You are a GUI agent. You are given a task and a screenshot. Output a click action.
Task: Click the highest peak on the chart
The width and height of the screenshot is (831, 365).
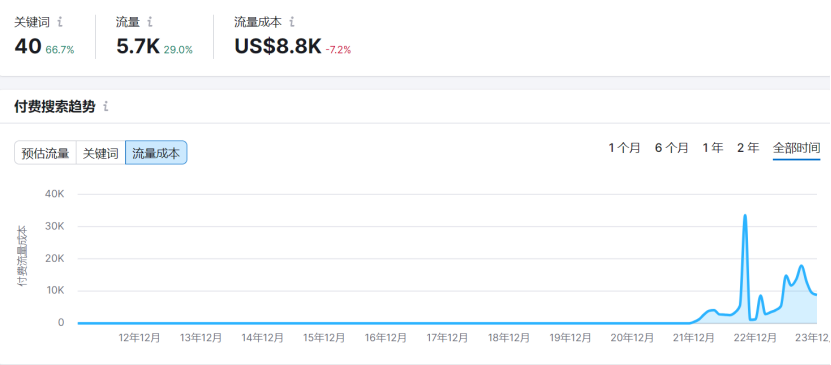[x=745, y=215]
